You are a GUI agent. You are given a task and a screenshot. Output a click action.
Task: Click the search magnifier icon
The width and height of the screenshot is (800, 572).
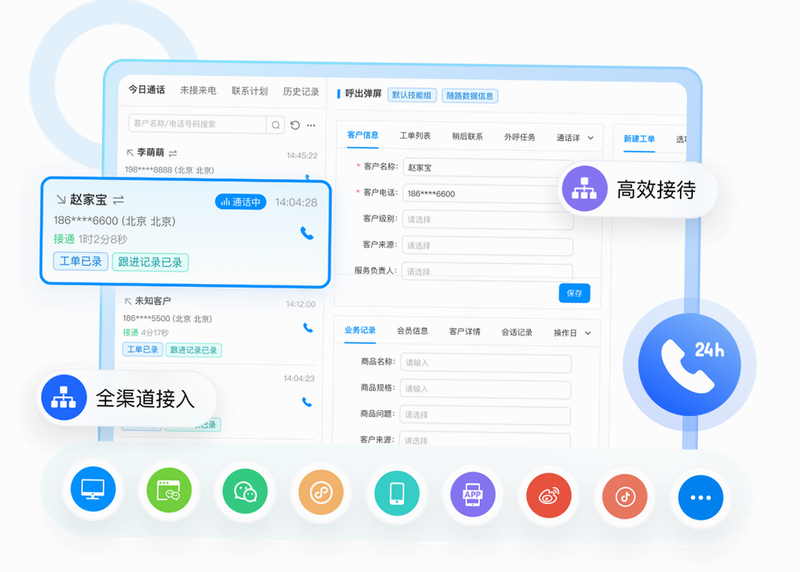point(276,125)
